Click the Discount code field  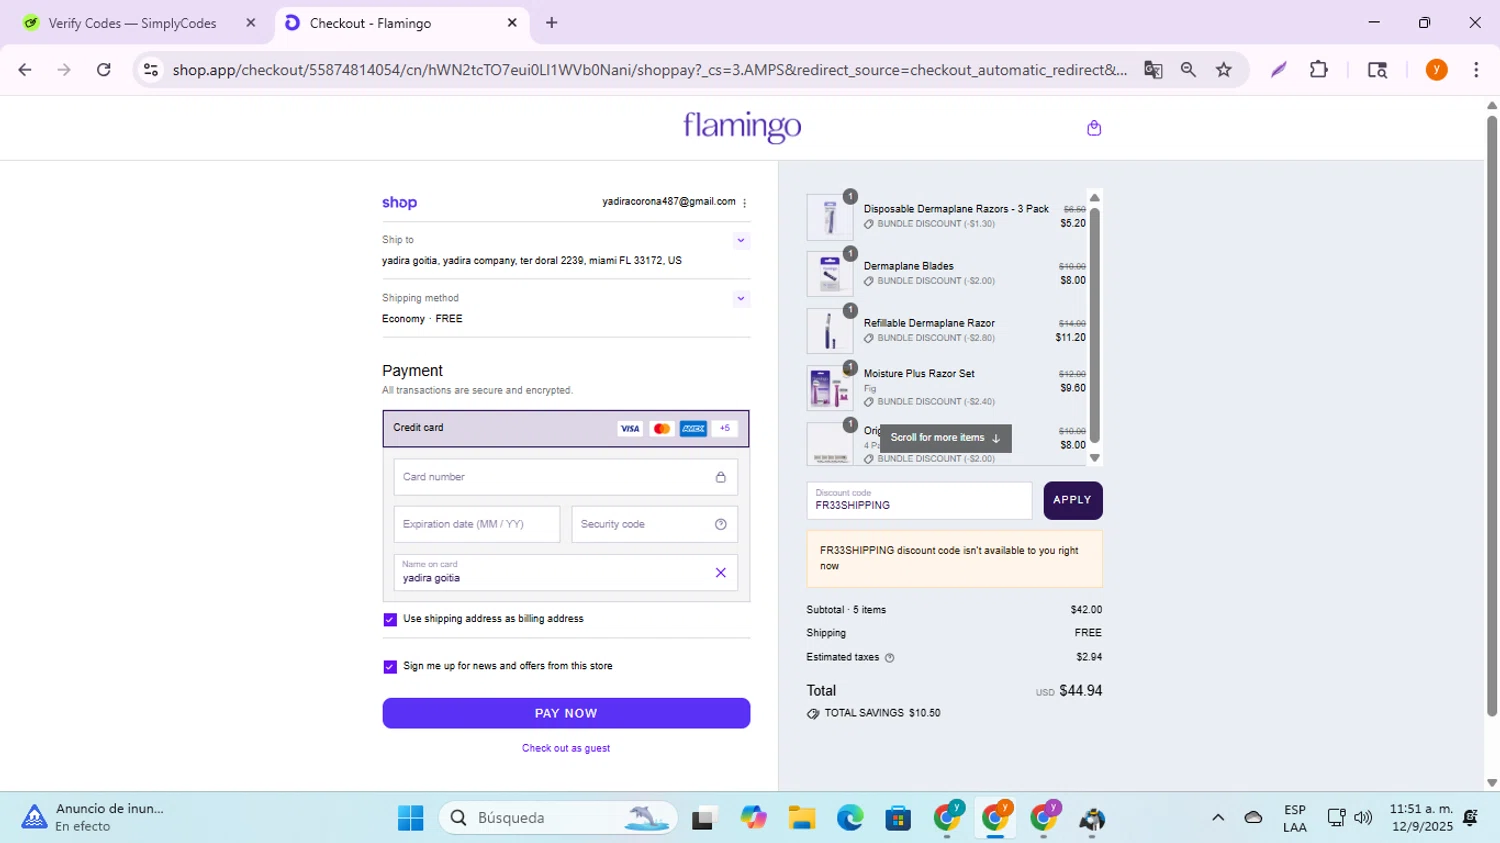919,500
